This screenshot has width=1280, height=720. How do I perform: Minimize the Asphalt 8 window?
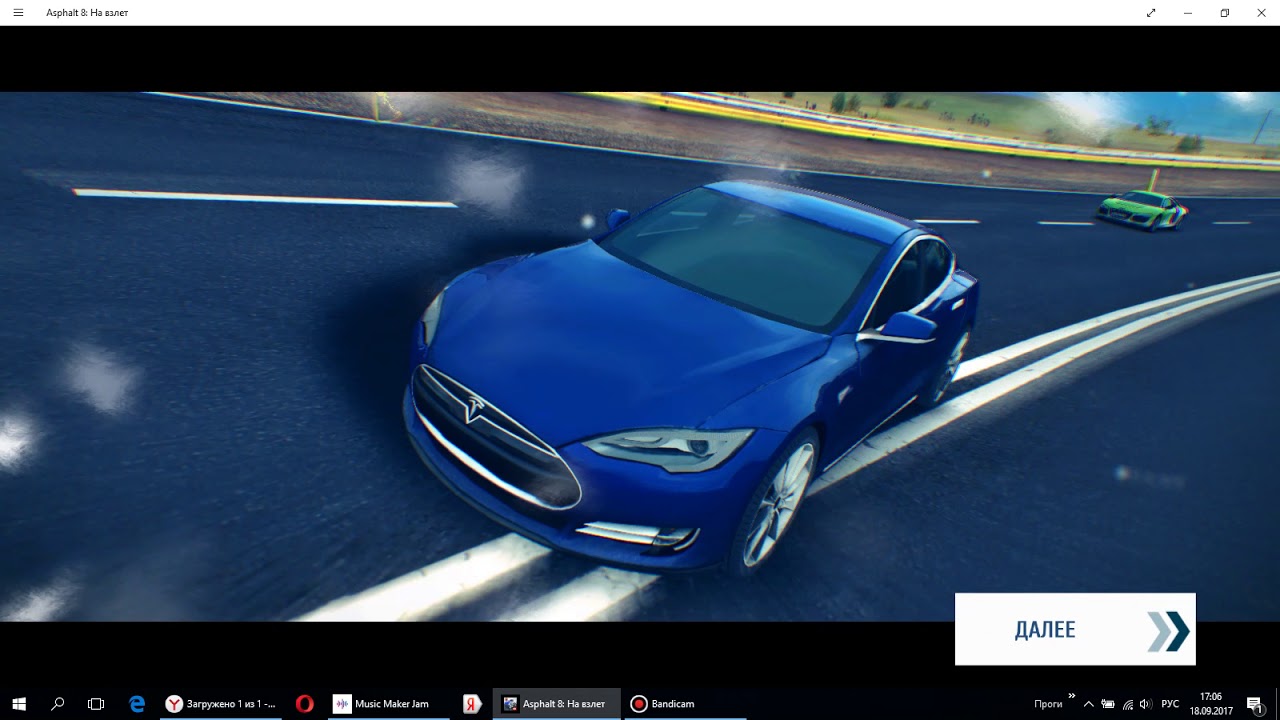tap(1188, 13)
